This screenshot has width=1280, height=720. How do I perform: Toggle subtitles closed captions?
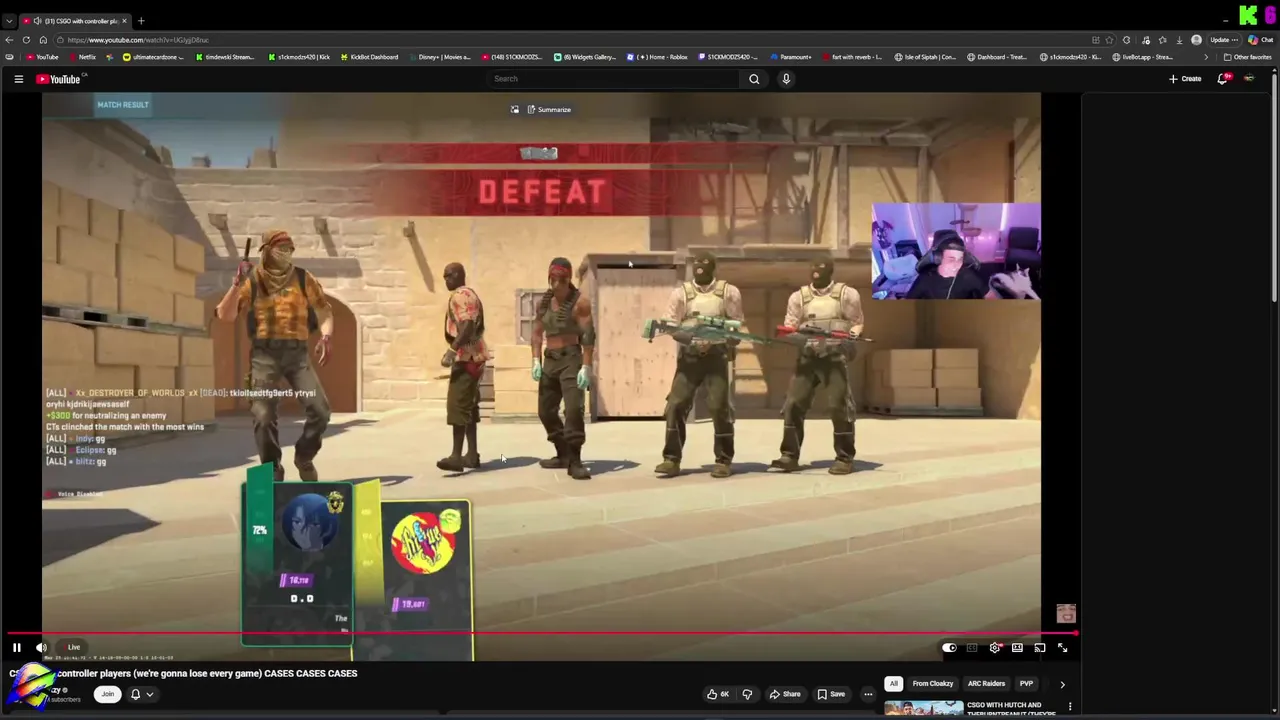pyautogui.click(x=972, y=648)
